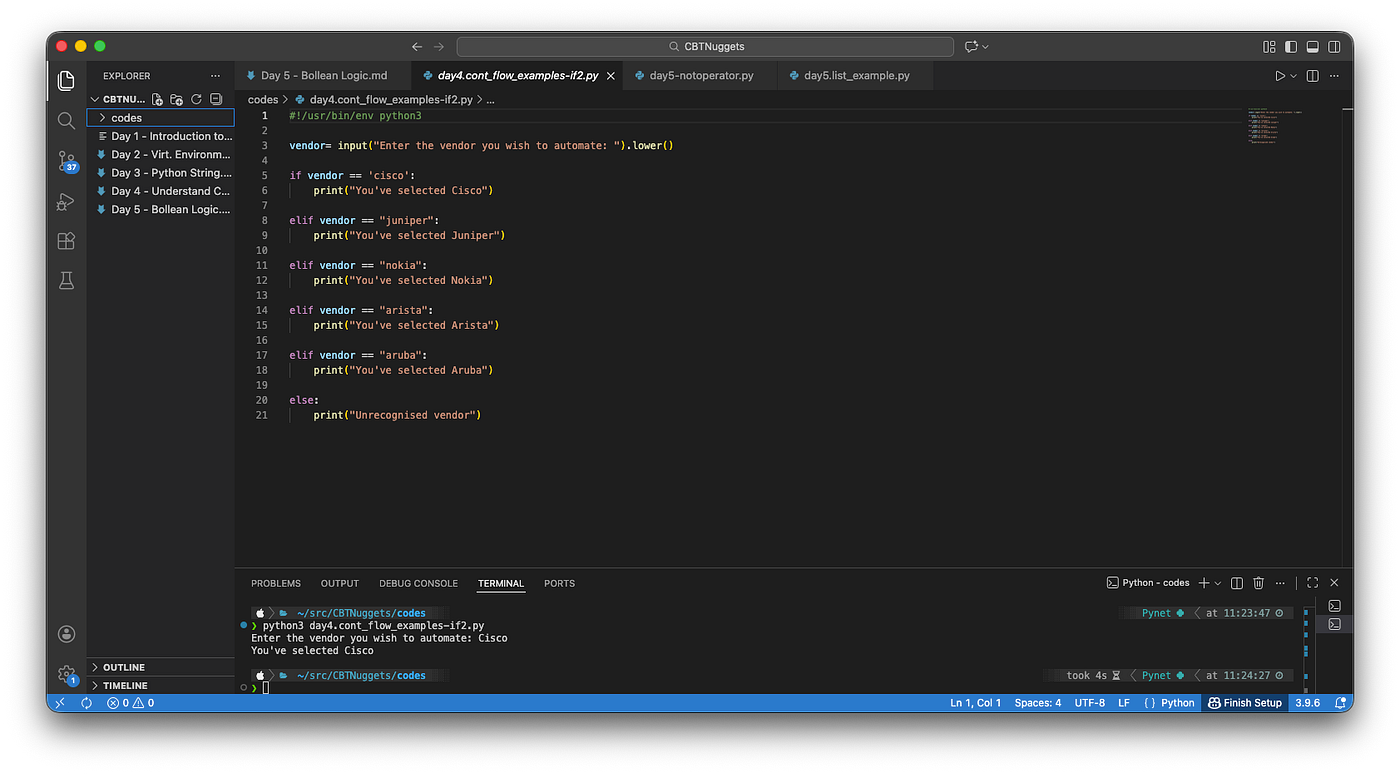The width and height of the screenshot is (1400, 774).
Task: Create a new file in the explorer
Action: pos(157,99)
